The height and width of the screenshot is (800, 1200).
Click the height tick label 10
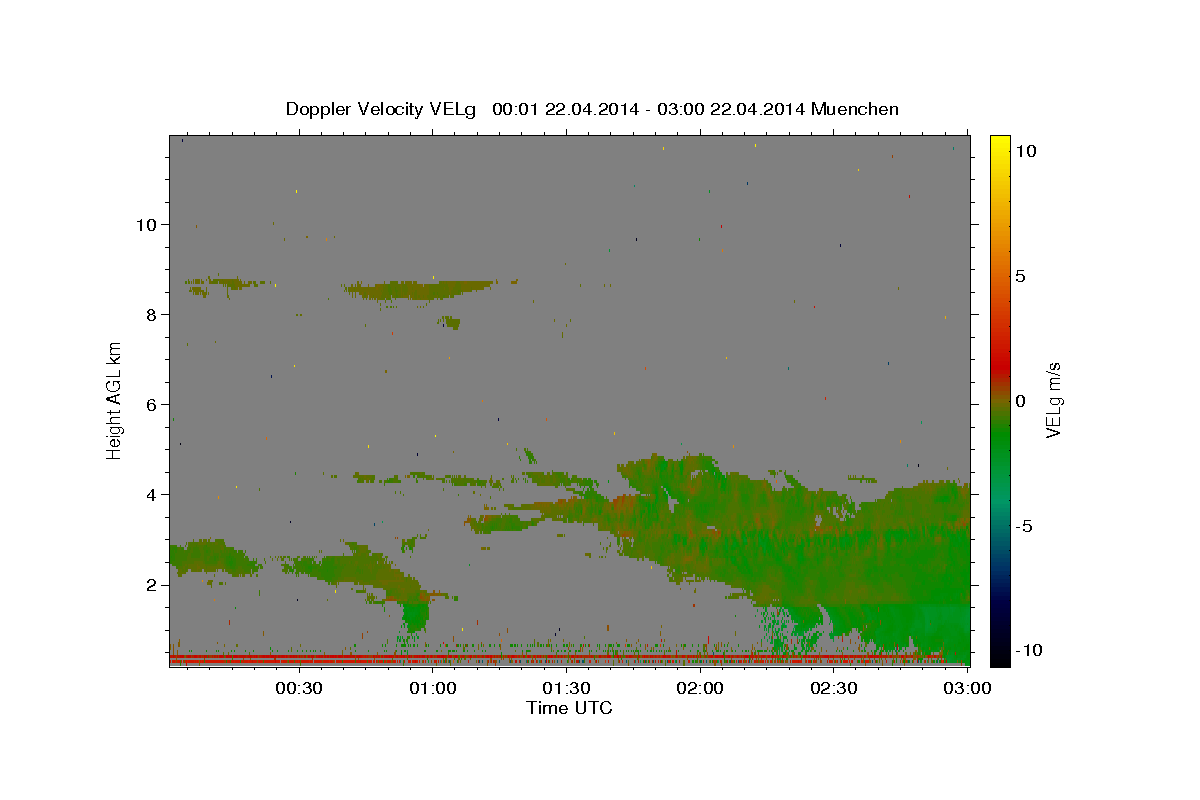[x=145, y=224]
